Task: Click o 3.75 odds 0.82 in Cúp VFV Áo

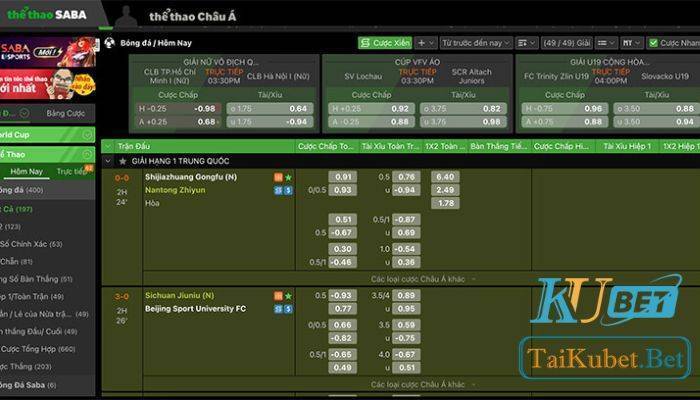Action: (463, 108)
